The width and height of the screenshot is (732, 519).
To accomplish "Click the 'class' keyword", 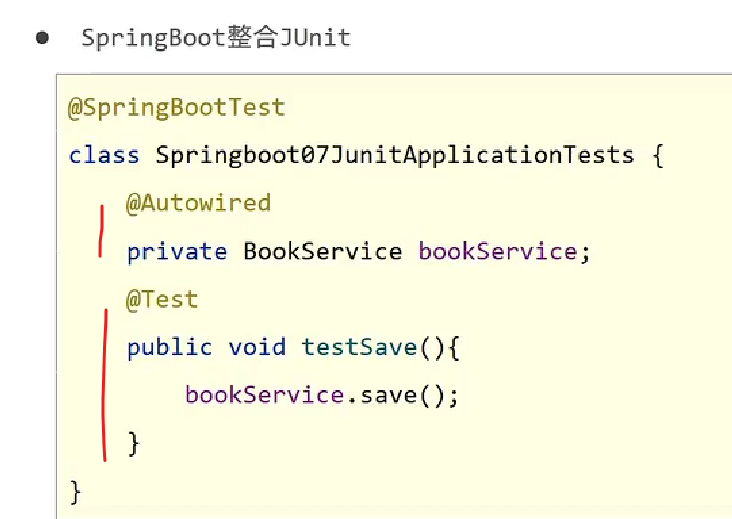I will (x=104, y=155).
